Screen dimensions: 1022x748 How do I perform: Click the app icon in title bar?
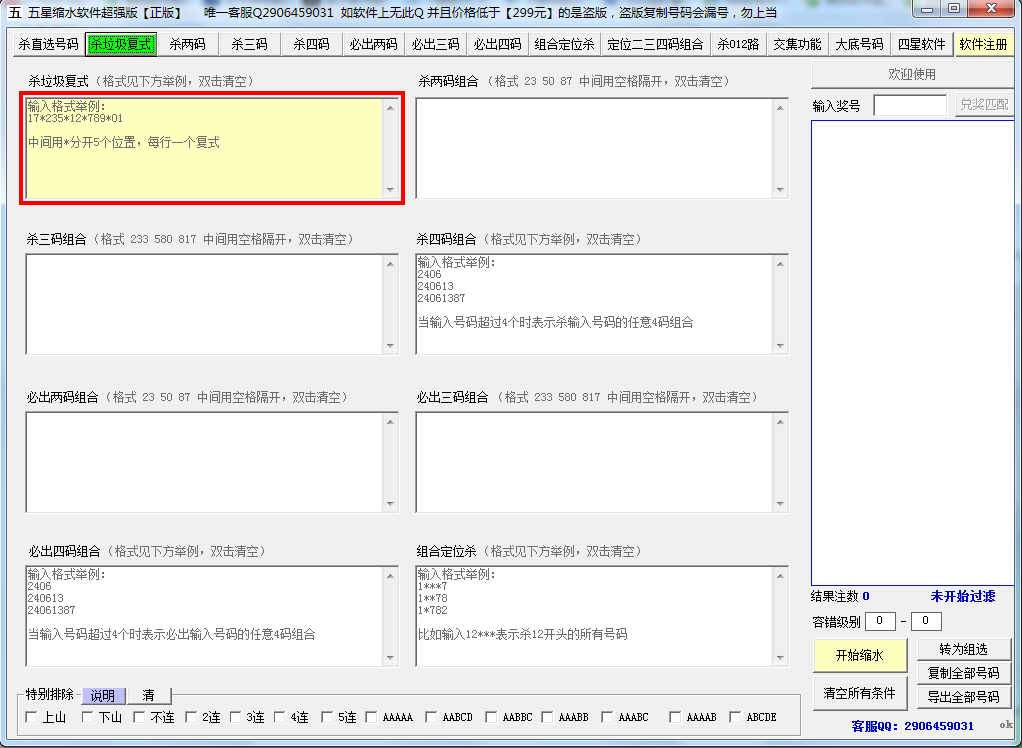click(x=14, y=12)
